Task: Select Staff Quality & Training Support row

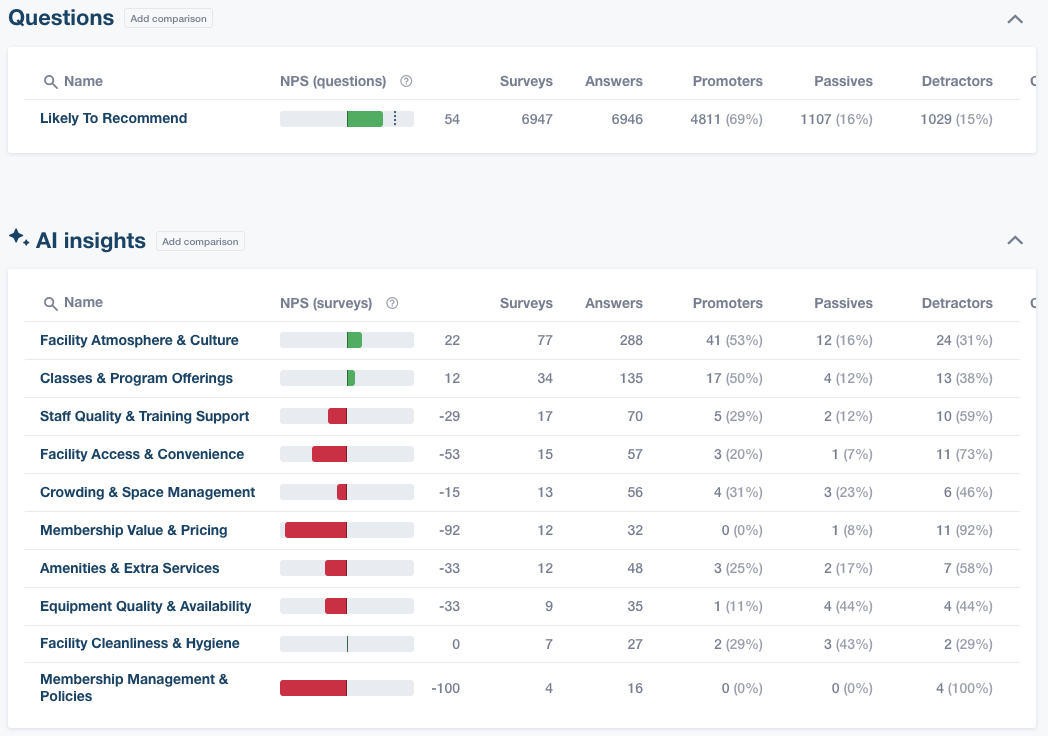Action: pyautogui.click(x=144, y=416)
